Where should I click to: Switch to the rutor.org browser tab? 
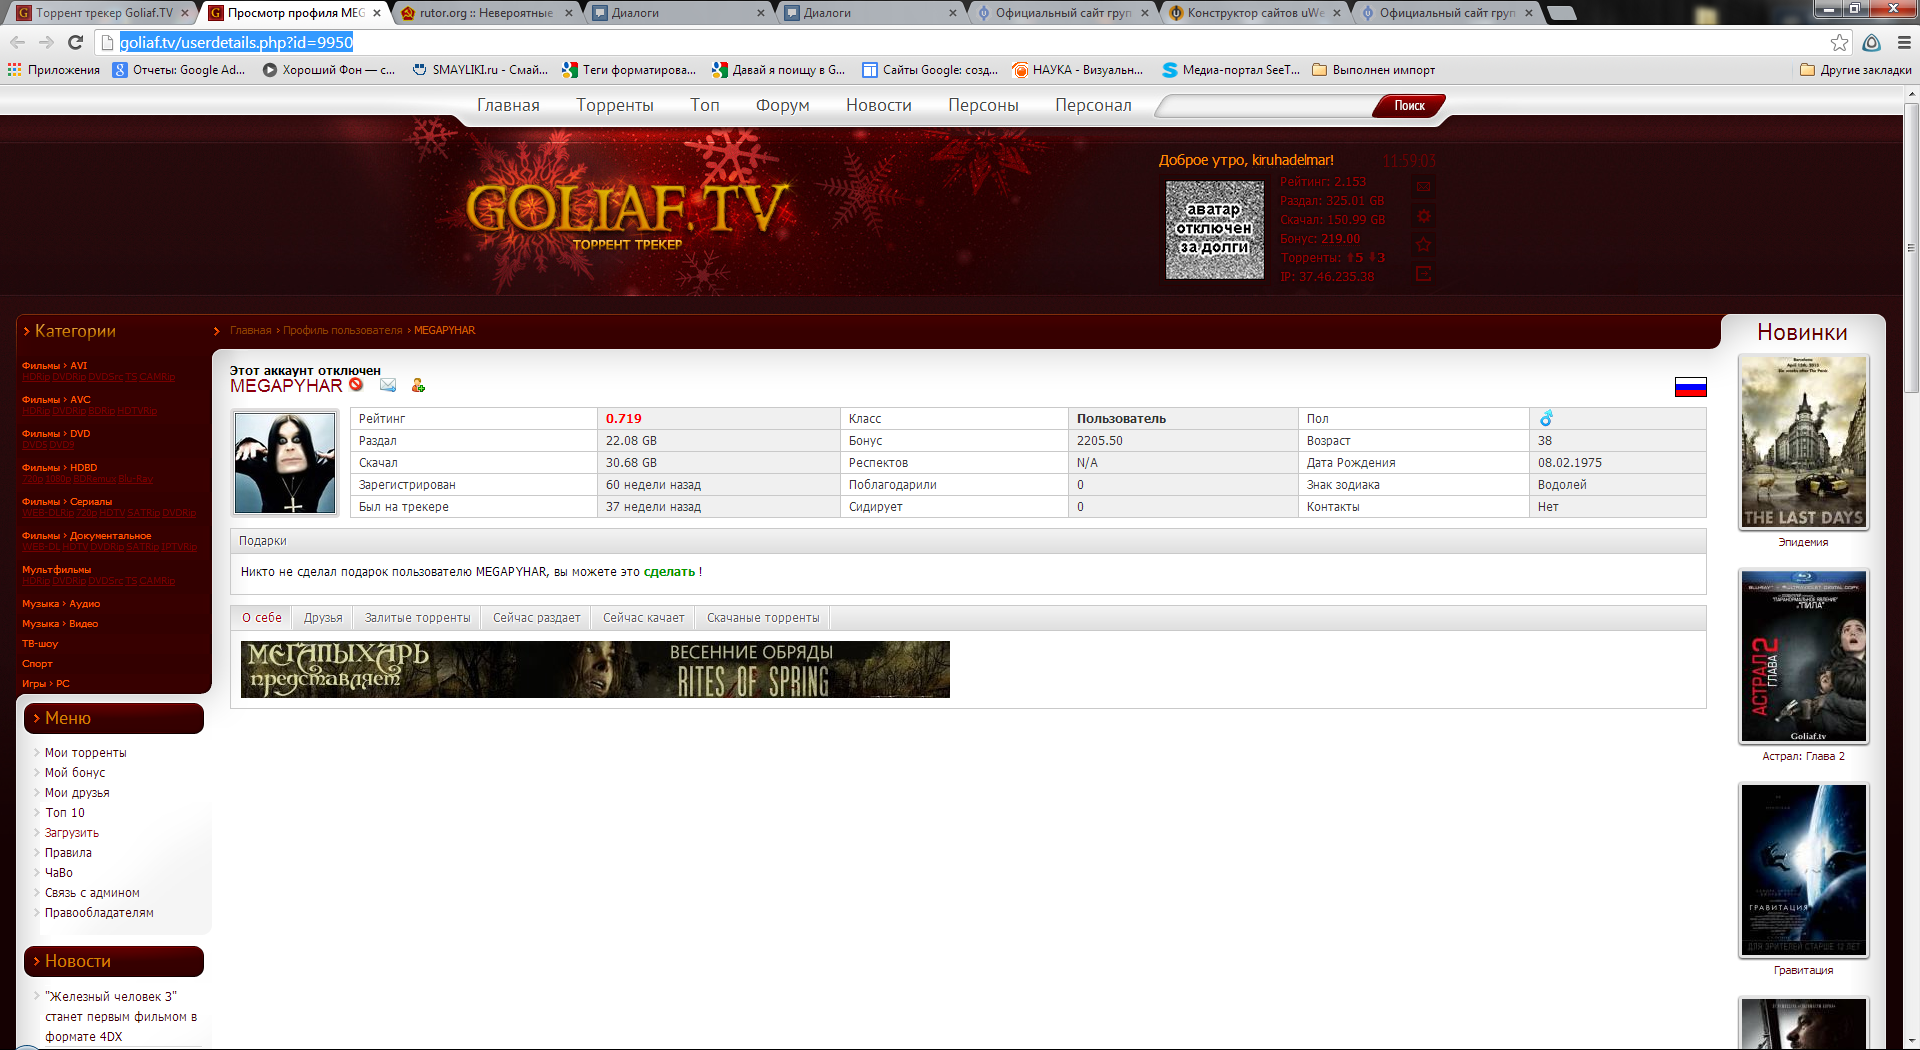click(486, 13)
